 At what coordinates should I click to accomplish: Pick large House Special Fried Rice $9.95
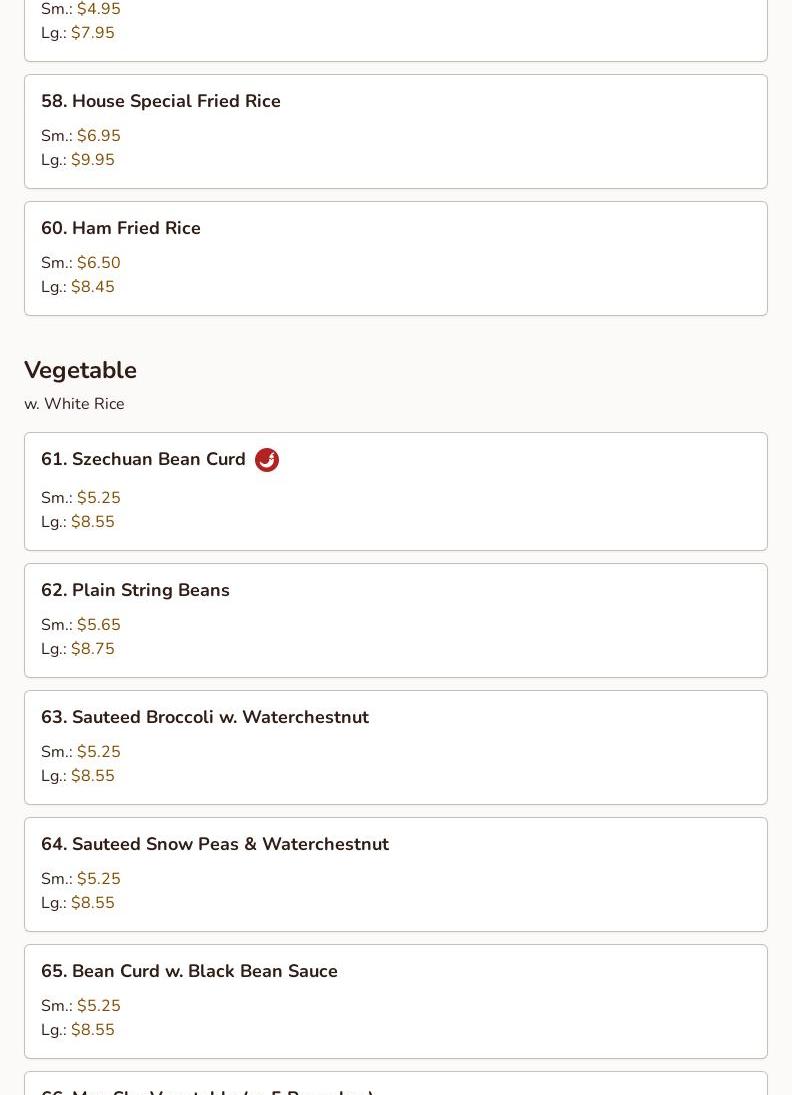click(x=92, y=160)
